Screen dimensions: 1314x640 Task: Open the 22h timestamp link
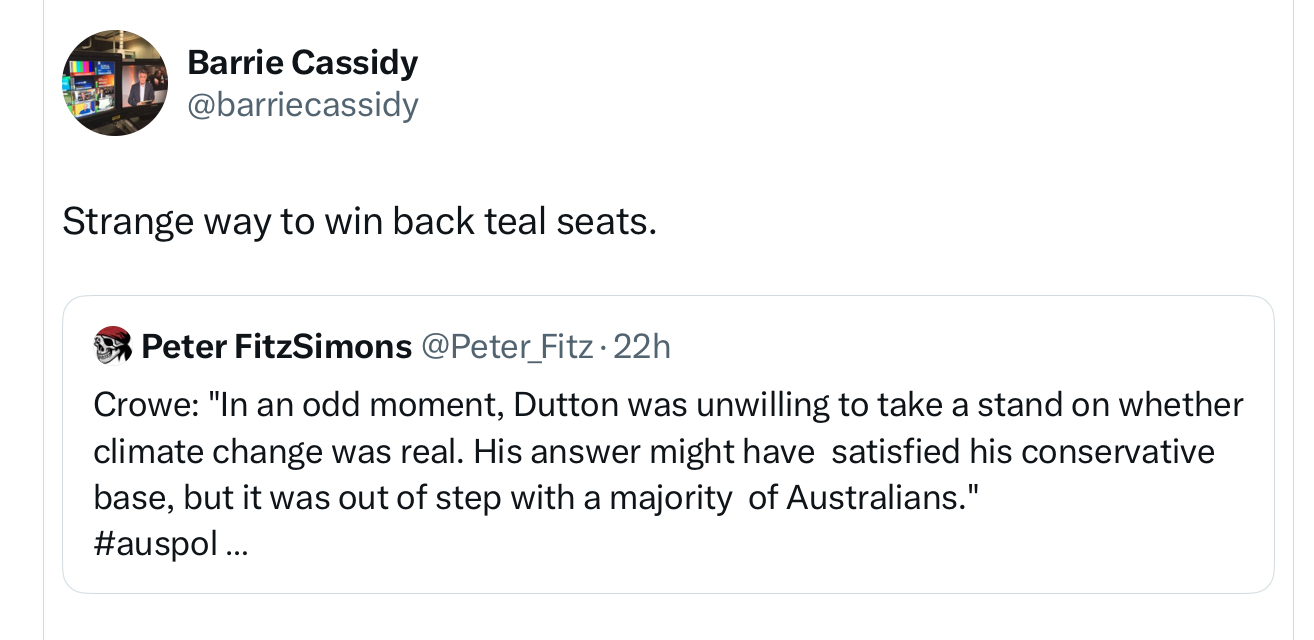click(x=641, y=347)
